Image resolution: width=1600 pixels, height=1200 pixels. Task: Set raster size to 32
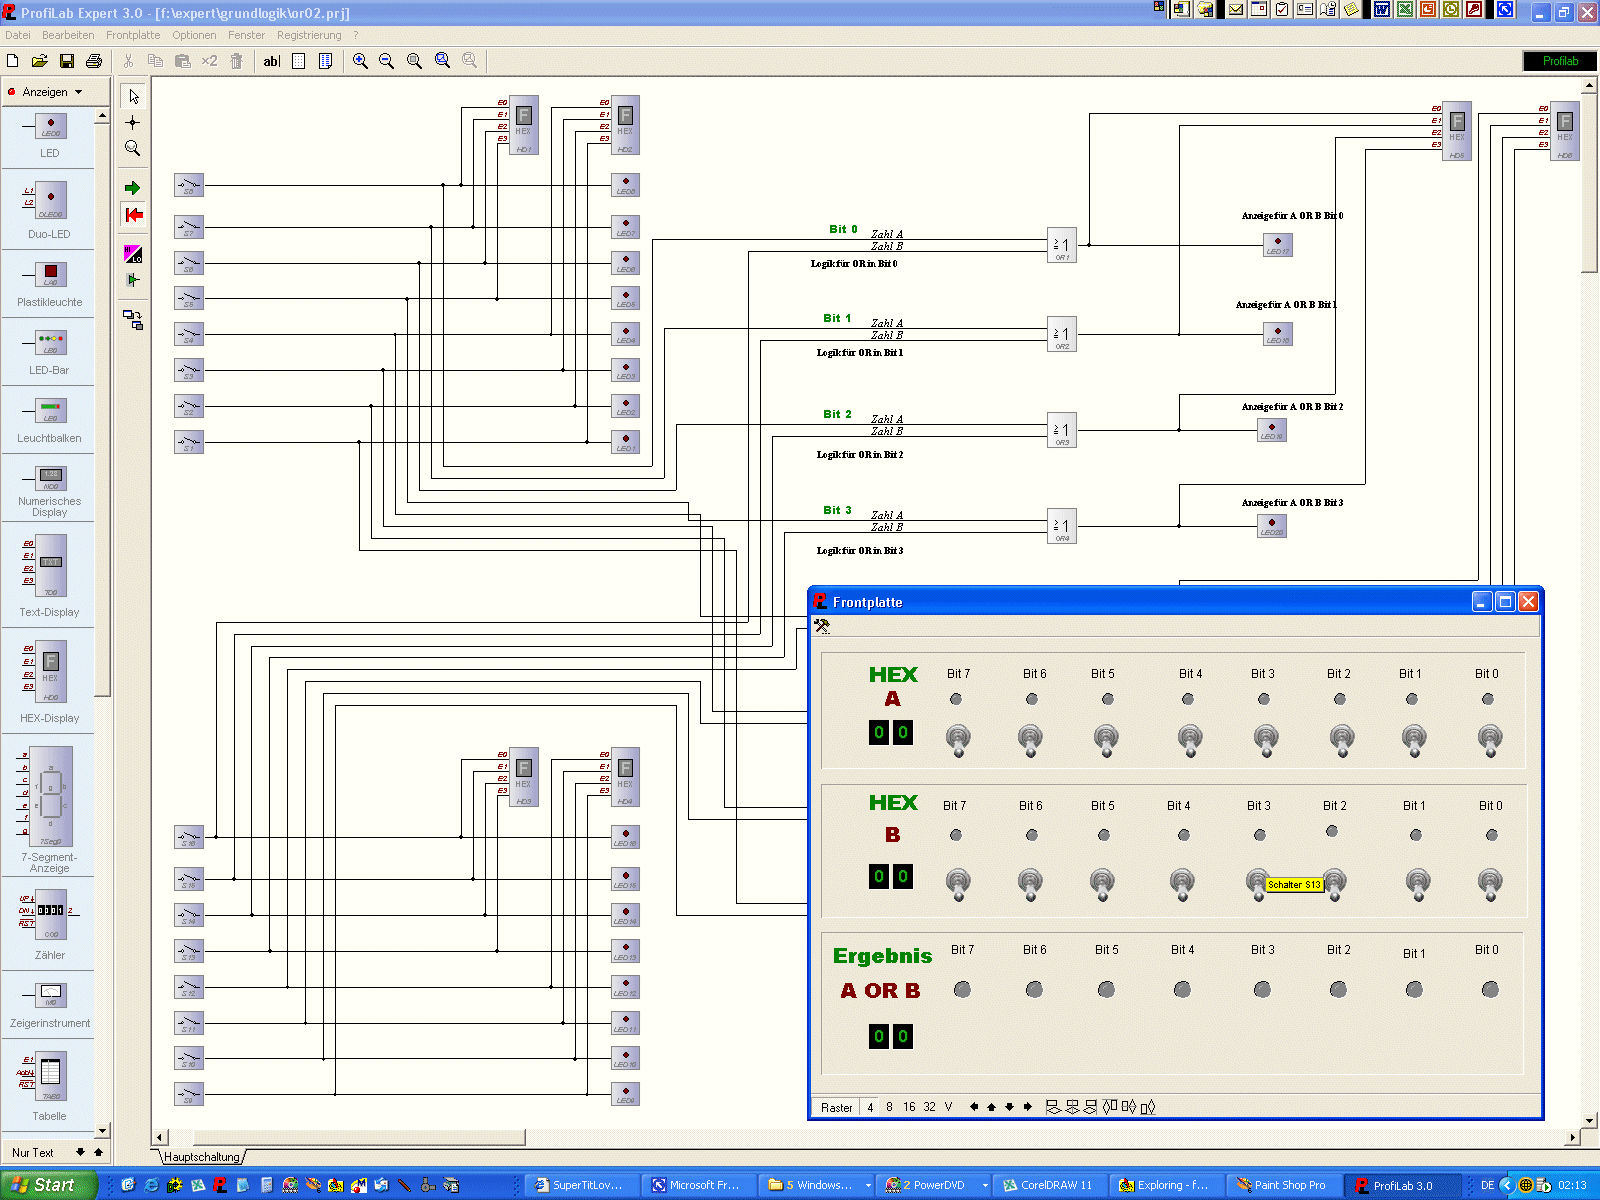click(930, 1107)
